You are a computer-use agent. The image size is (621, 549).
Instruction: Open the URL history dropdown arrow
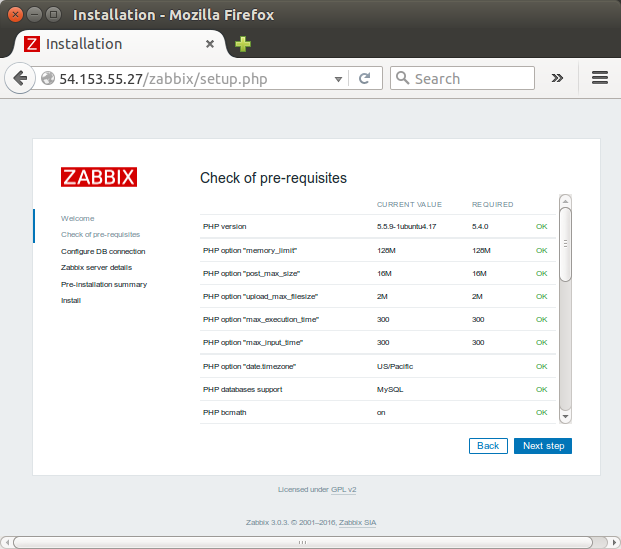pyautogui.click(x=338, y=79)
